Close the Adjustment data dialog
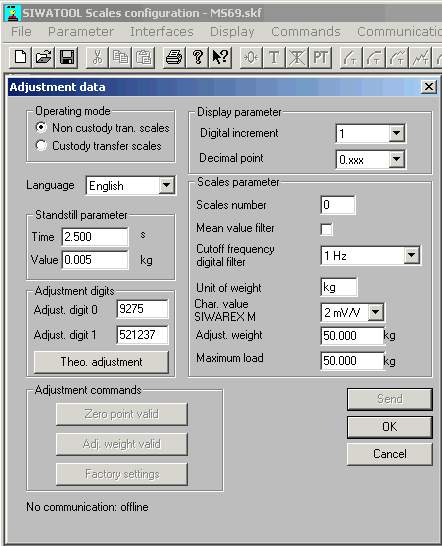The height and width of the screenshot is (546, 442). tap(428, 87)
